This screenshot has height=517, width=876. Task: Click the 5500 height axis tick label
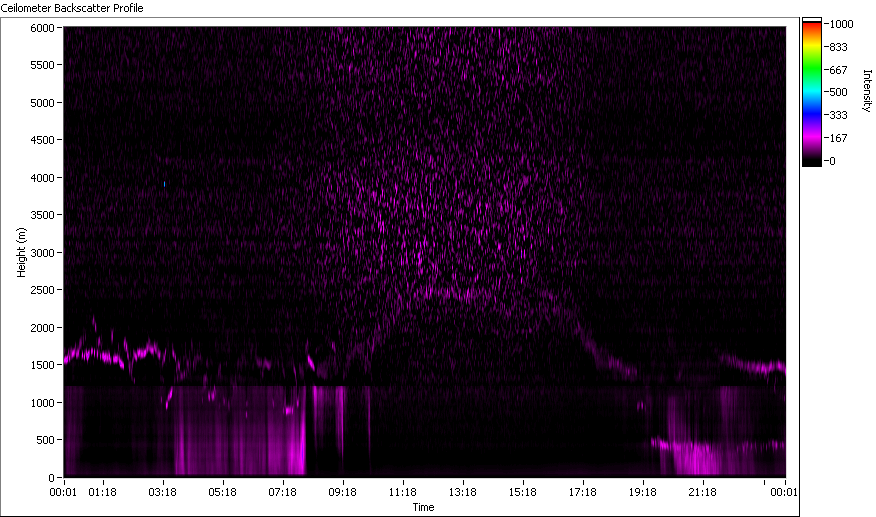(42, 65)
